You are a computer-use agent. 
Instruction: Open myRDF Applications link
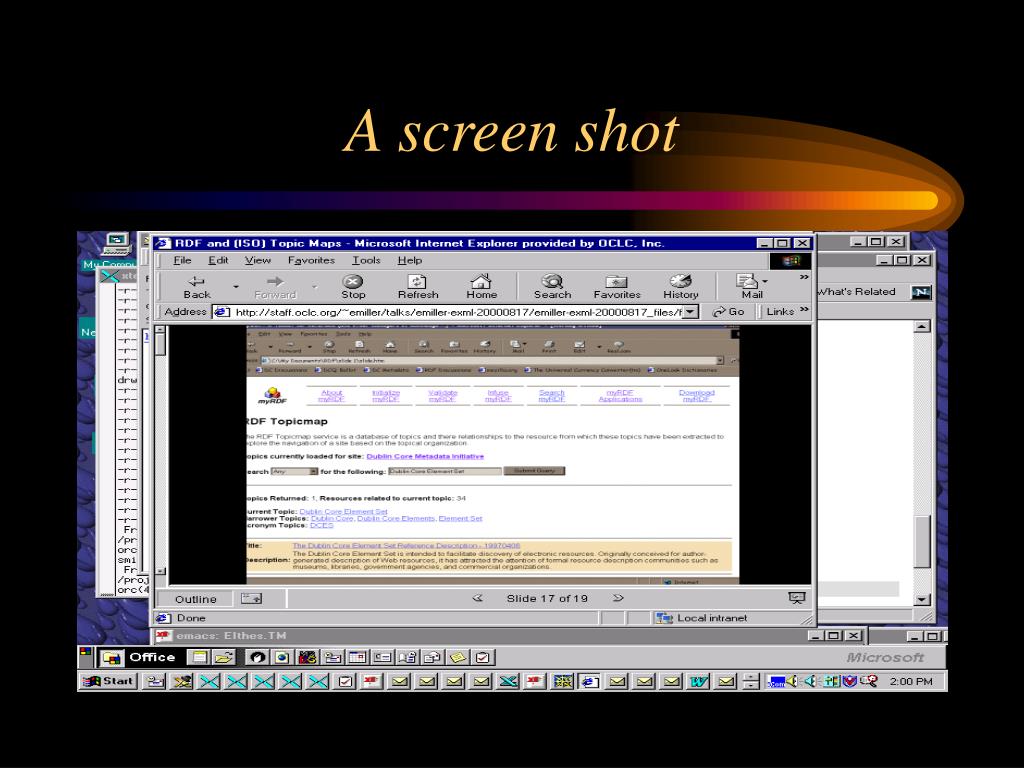pos(620,395)
